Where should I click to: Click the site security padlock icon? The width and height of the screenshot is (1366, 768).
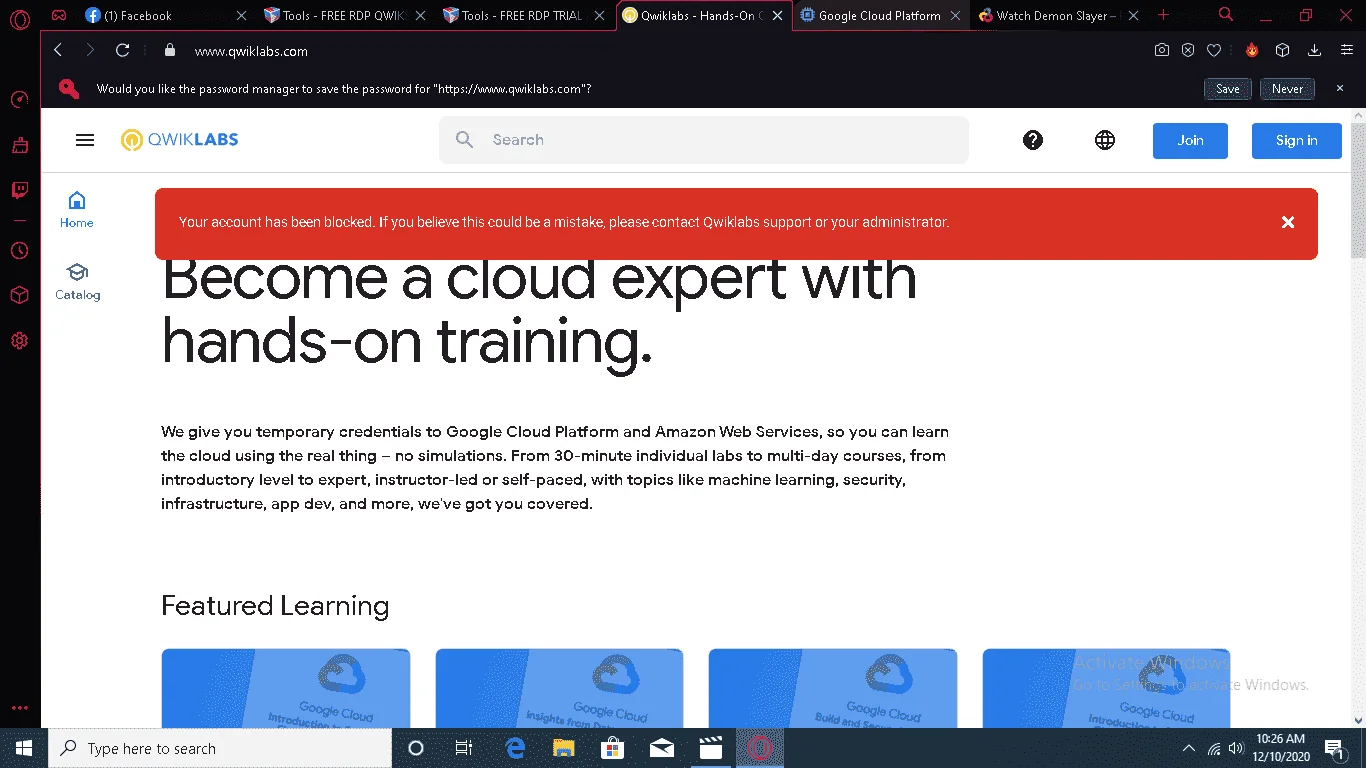click(x=170, y=50)
